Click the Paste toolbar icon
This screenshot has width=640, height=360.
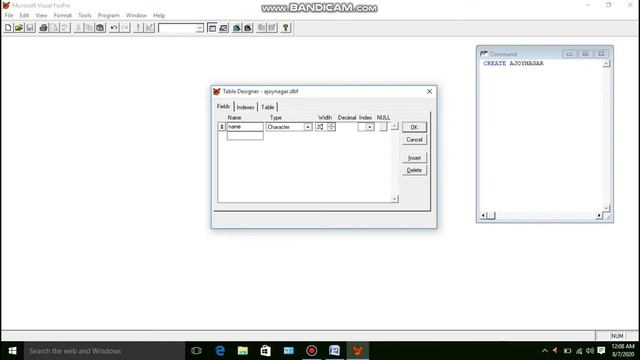point(100,28)
